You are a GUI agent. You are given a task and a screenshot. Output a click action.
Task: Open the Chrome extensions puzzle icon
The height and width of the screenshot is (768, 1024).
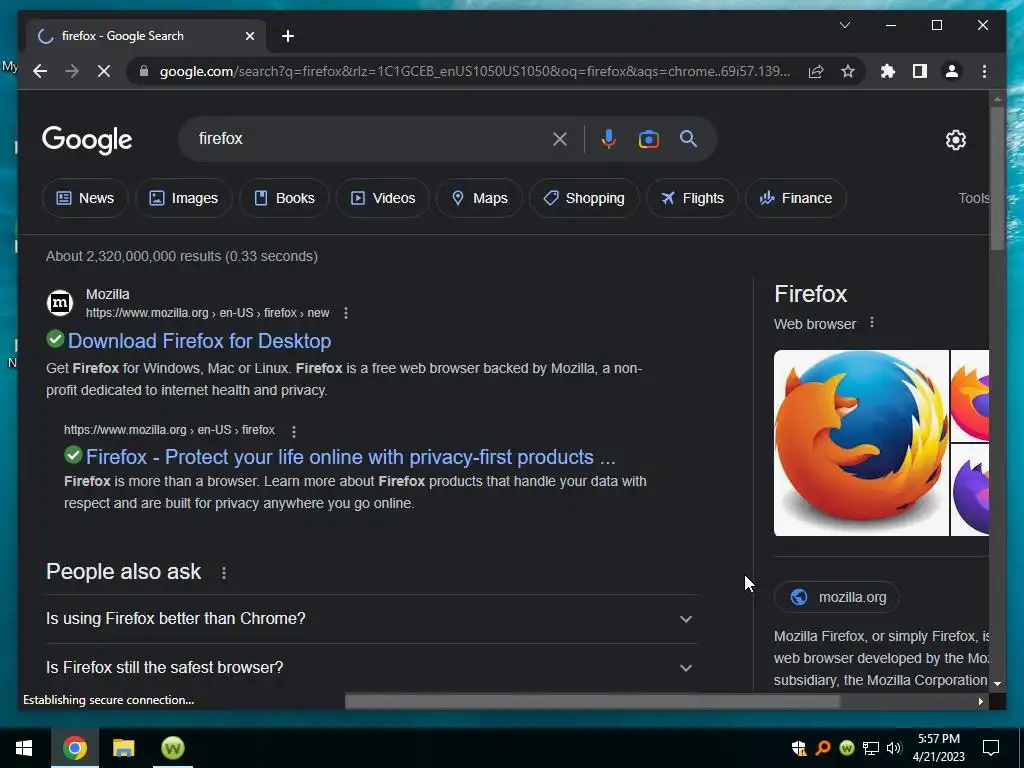tap(888, 71)
